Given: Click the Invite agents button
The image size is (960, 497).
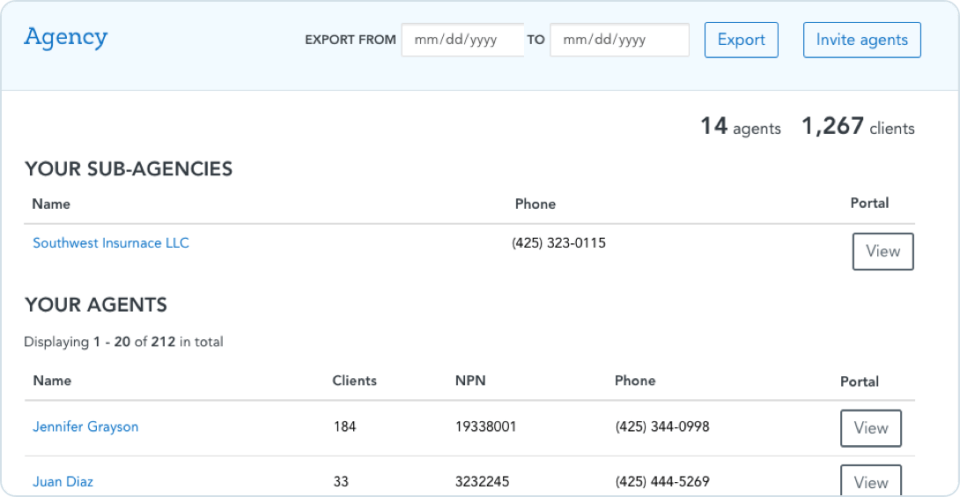Looking at the screenshot, I should [x=861, y=40].
